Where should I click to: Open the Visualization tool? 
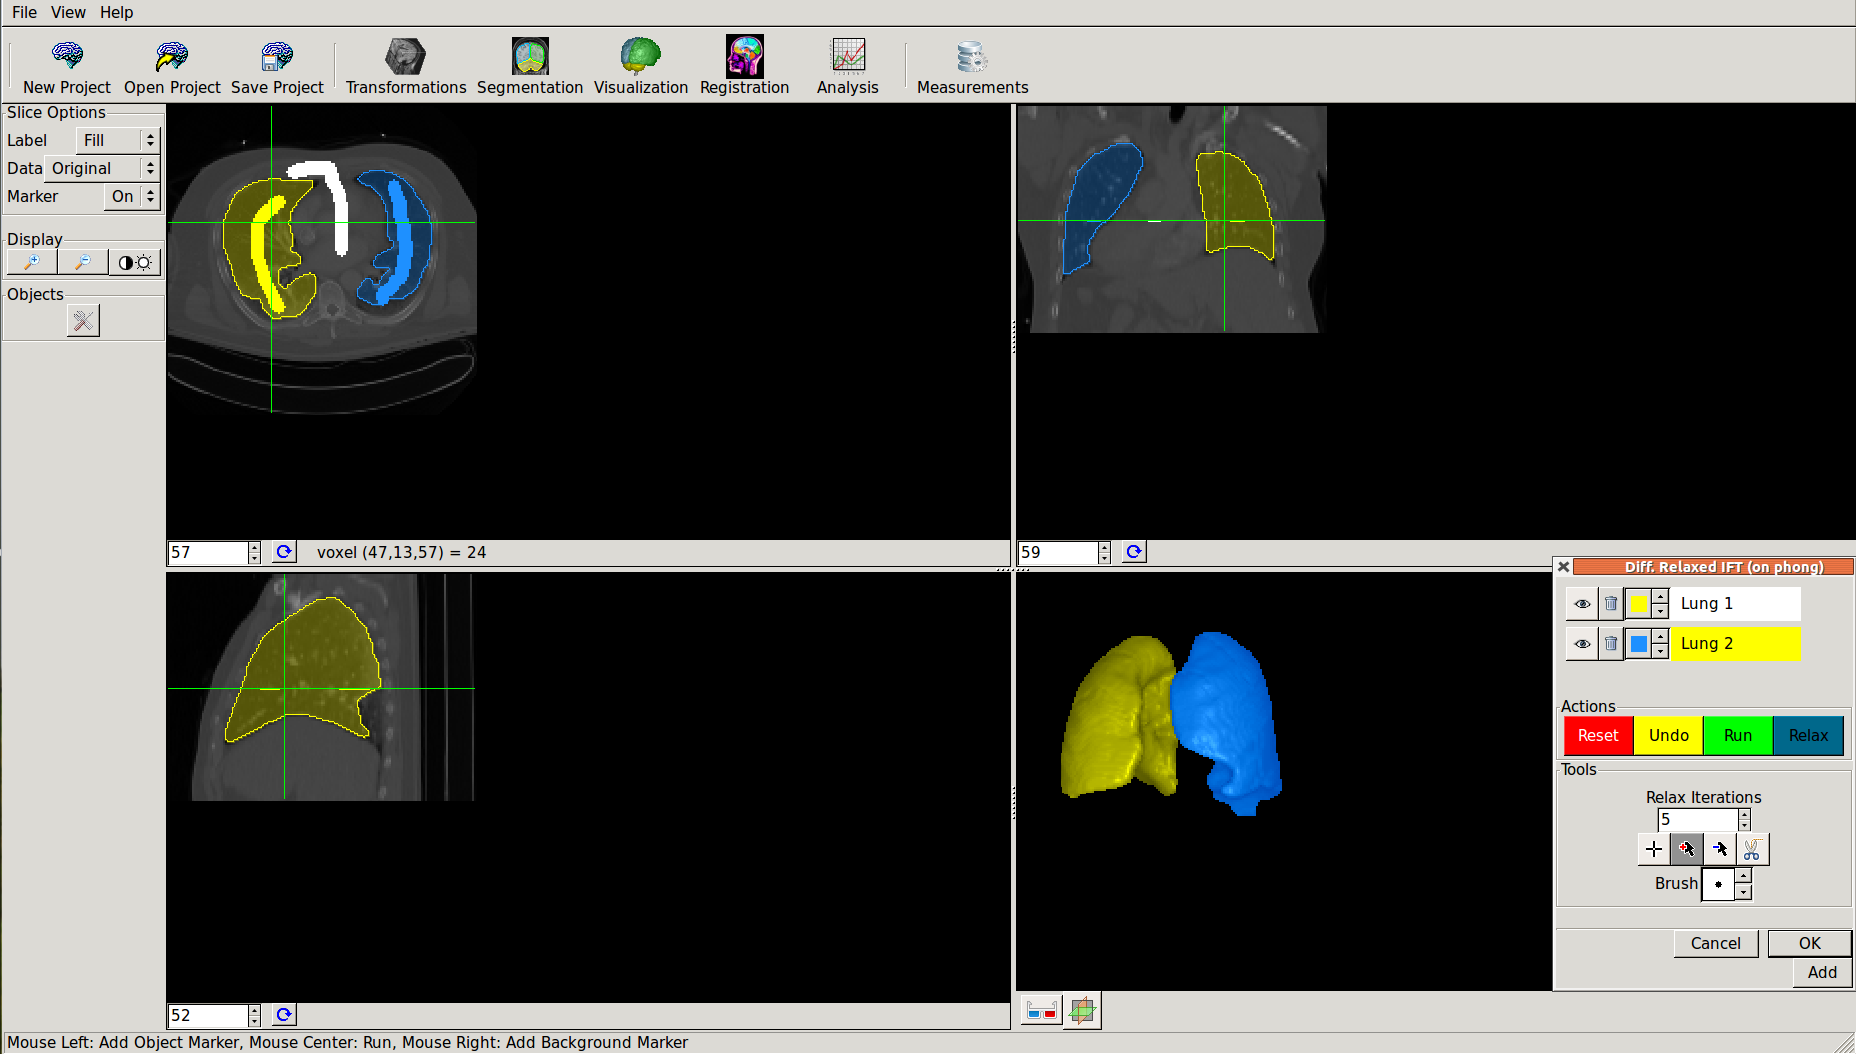click(x=641, y=67)
